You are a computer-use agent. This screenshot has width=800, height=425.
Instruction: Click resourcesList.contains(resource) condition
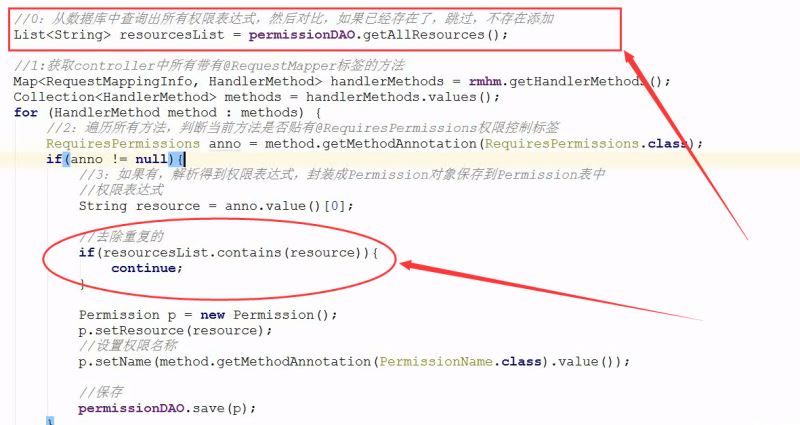tap(232, 253)
